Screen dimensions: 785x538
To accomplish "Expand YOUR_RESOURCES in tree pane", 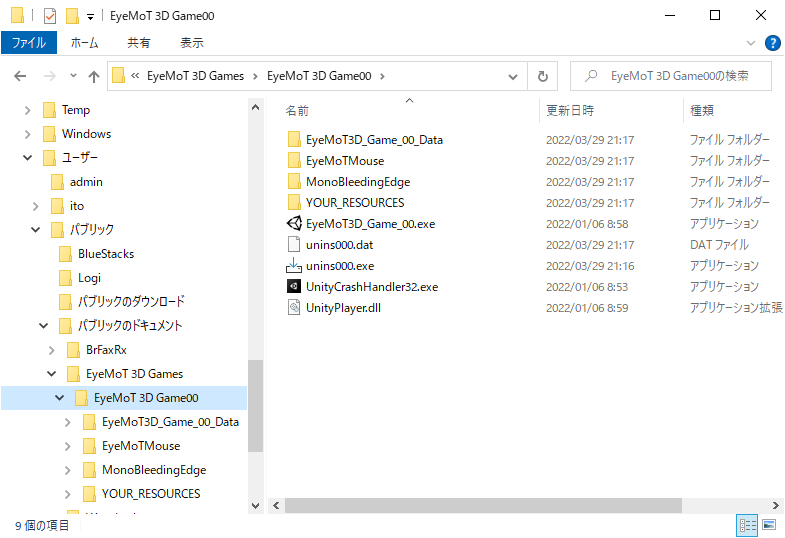I will [67, 494].
